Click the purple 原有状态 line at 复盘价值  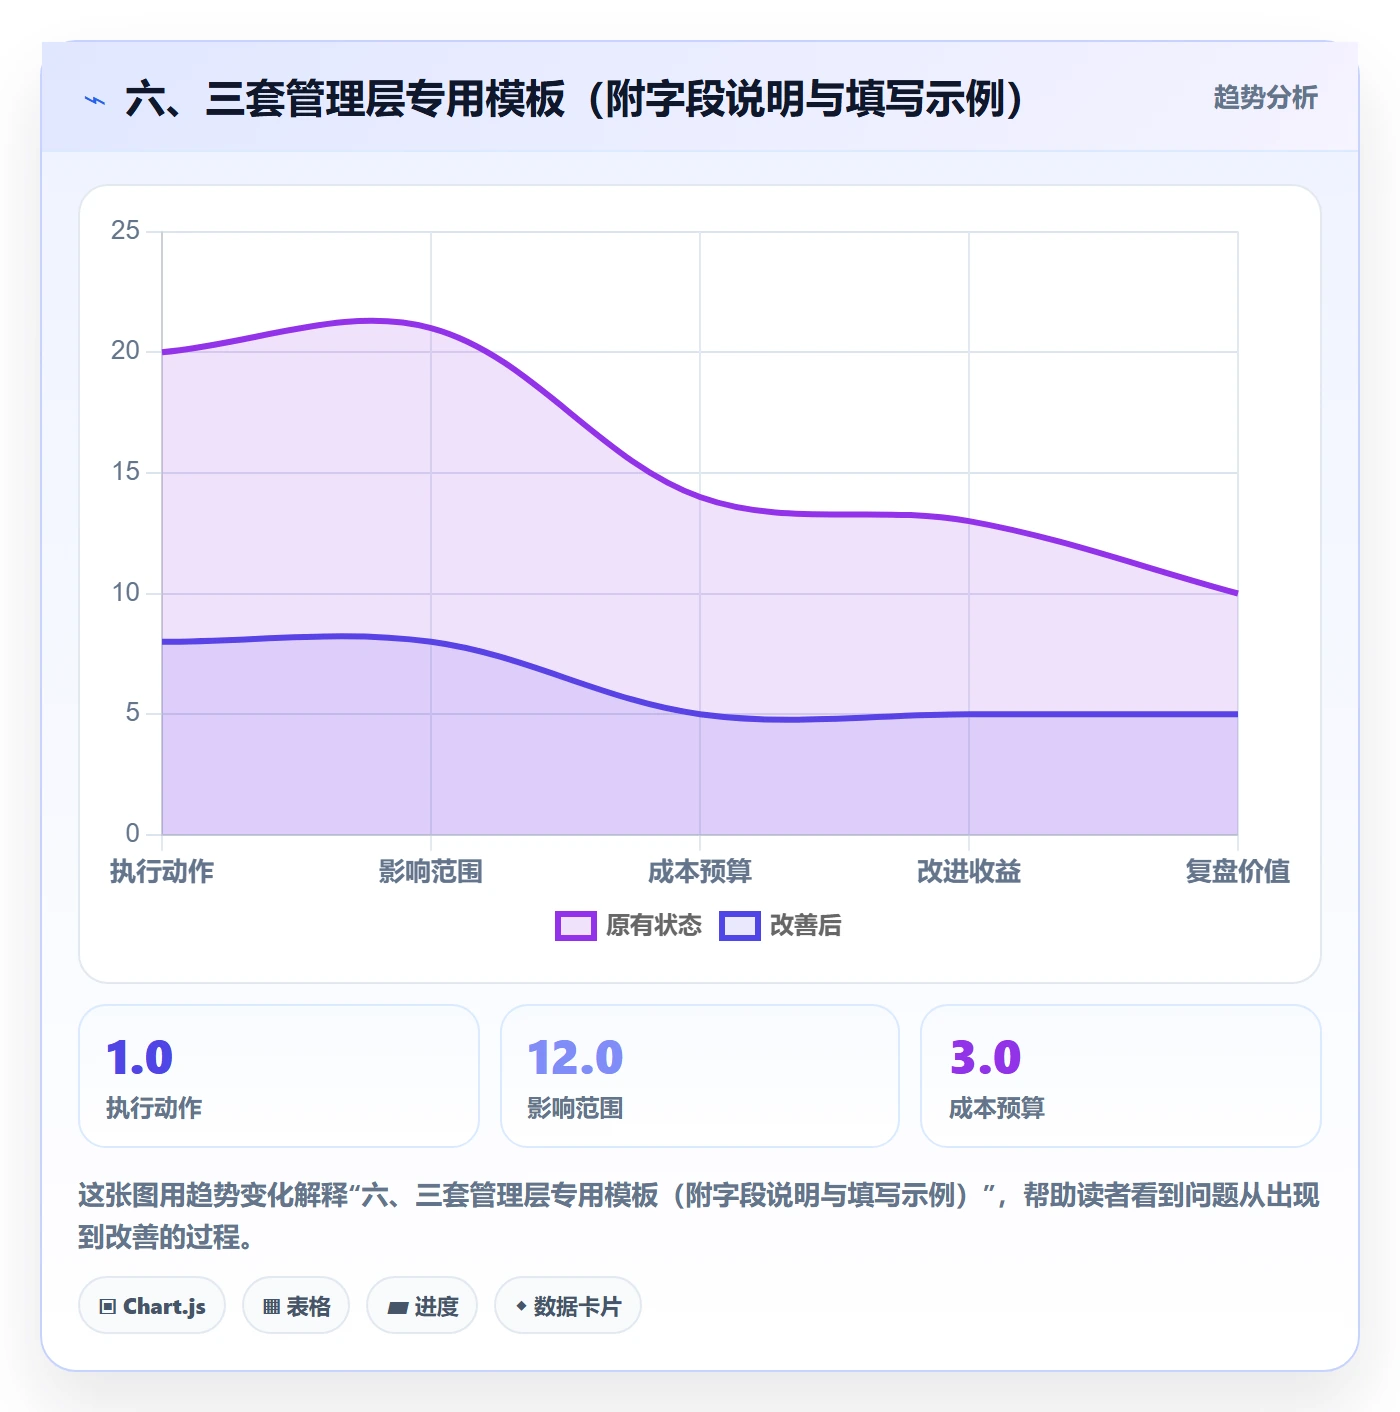pyautogui.click(x=1236, y=593)
